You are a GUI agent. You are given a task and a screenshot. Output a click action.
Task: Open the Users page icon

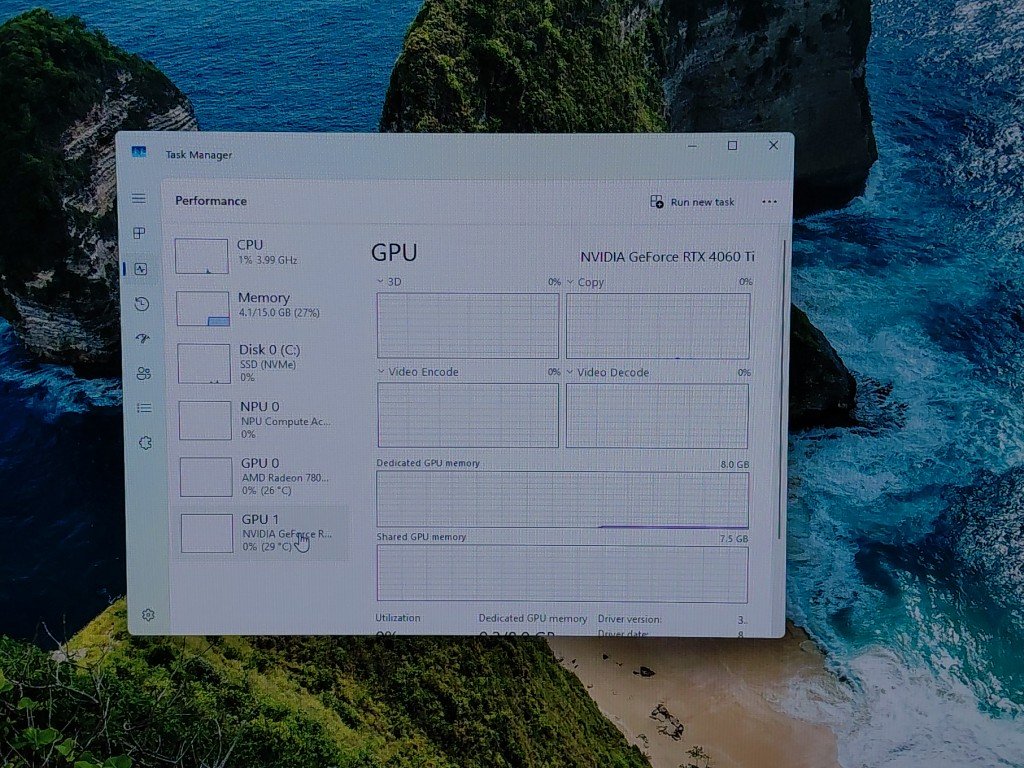(x=143, y=373)
